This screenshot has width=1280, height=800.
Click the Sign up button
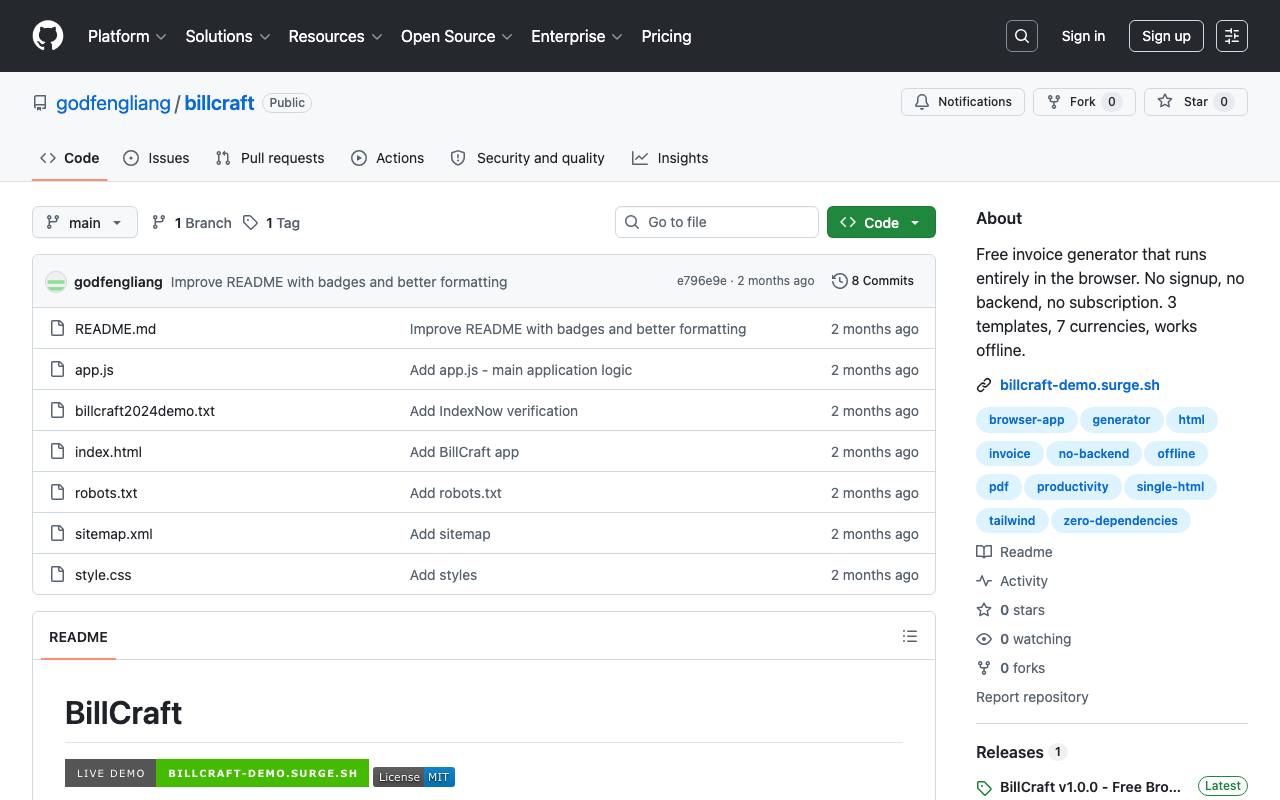tap(1166, 36)
